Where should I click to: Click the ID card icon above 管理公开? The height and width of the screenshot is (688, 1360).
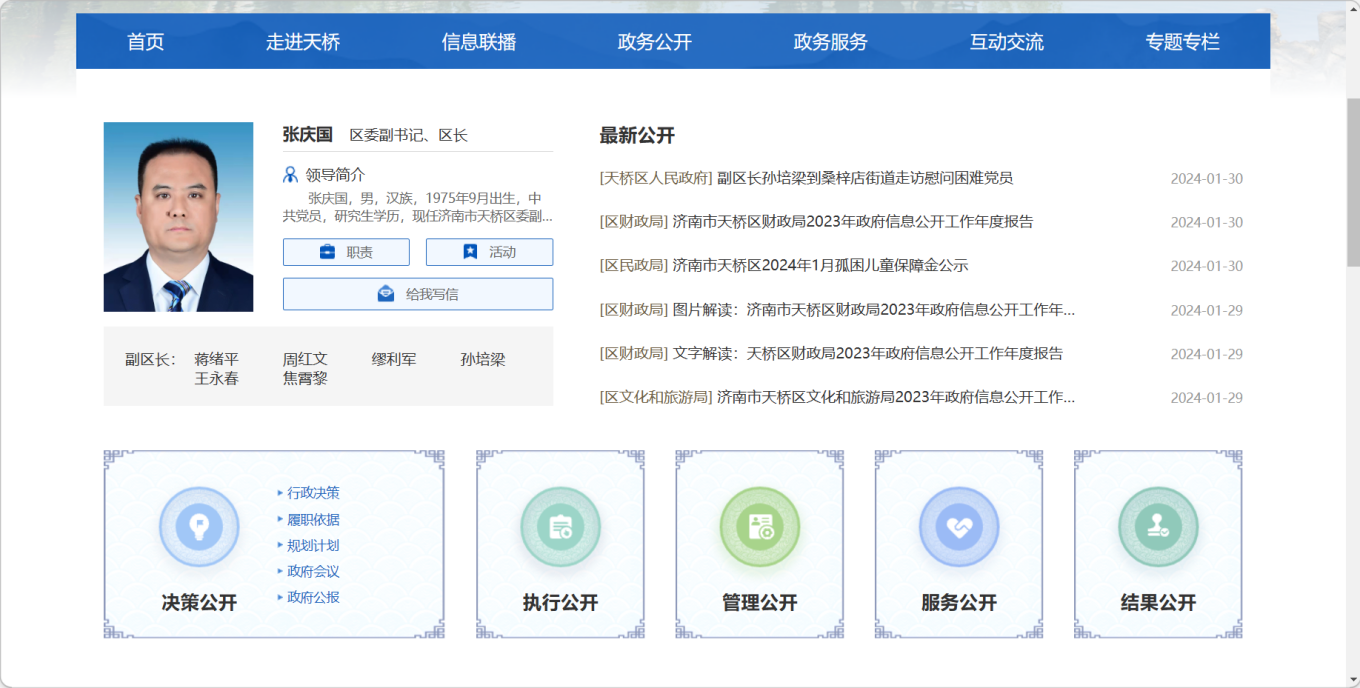(760, 526)
